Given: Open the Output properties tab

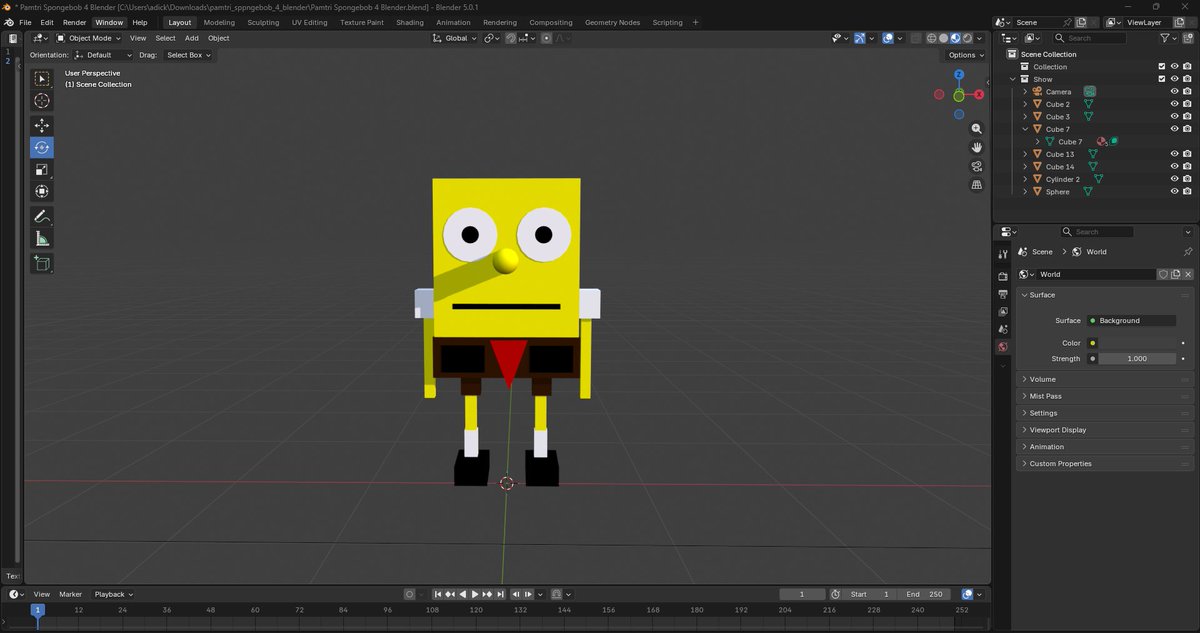Looking at the screenshot, I should coord(1003,294).
